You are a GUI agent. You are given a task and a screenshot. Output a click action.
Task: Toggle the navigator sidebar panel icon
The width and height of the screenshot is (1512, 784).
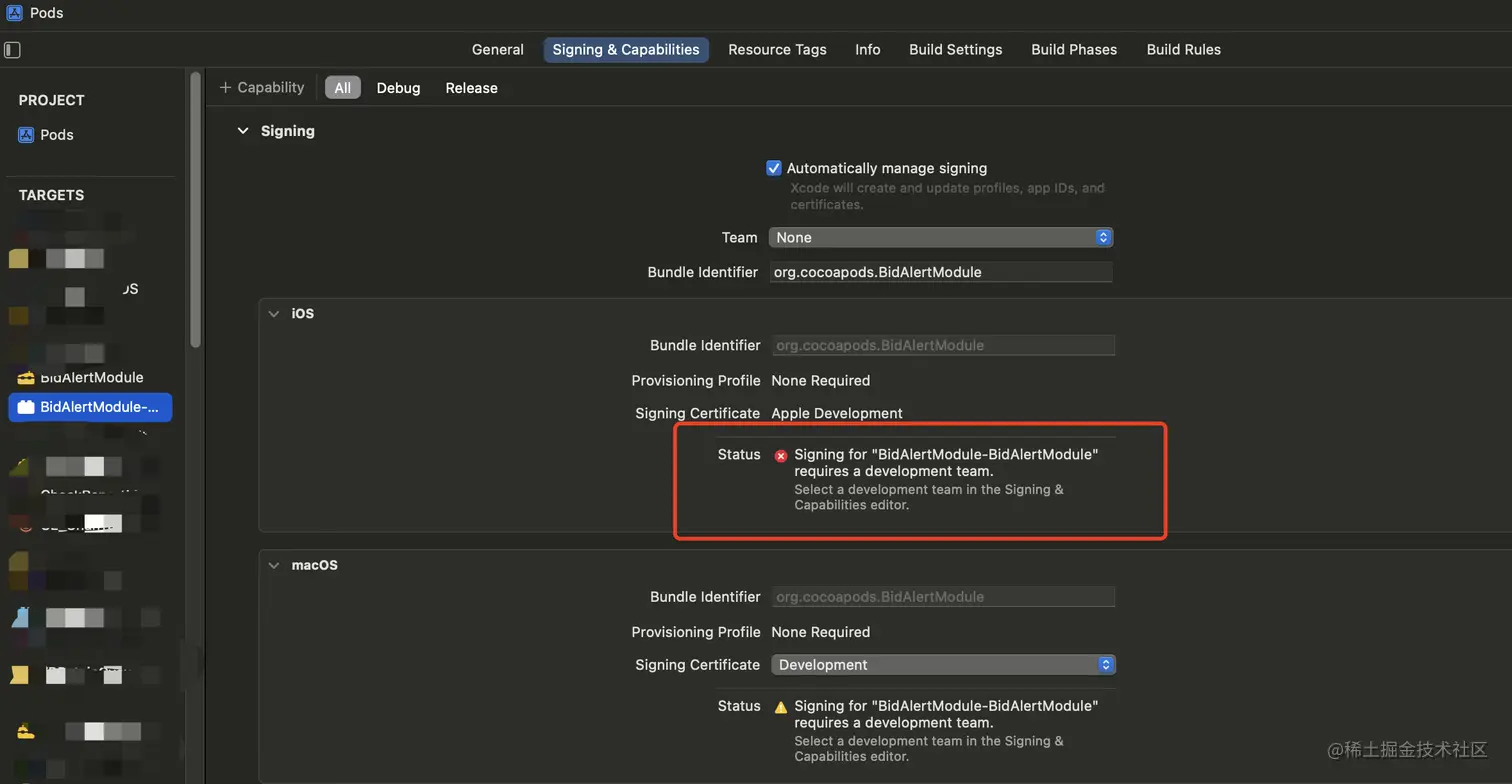(x=12, y=49)
